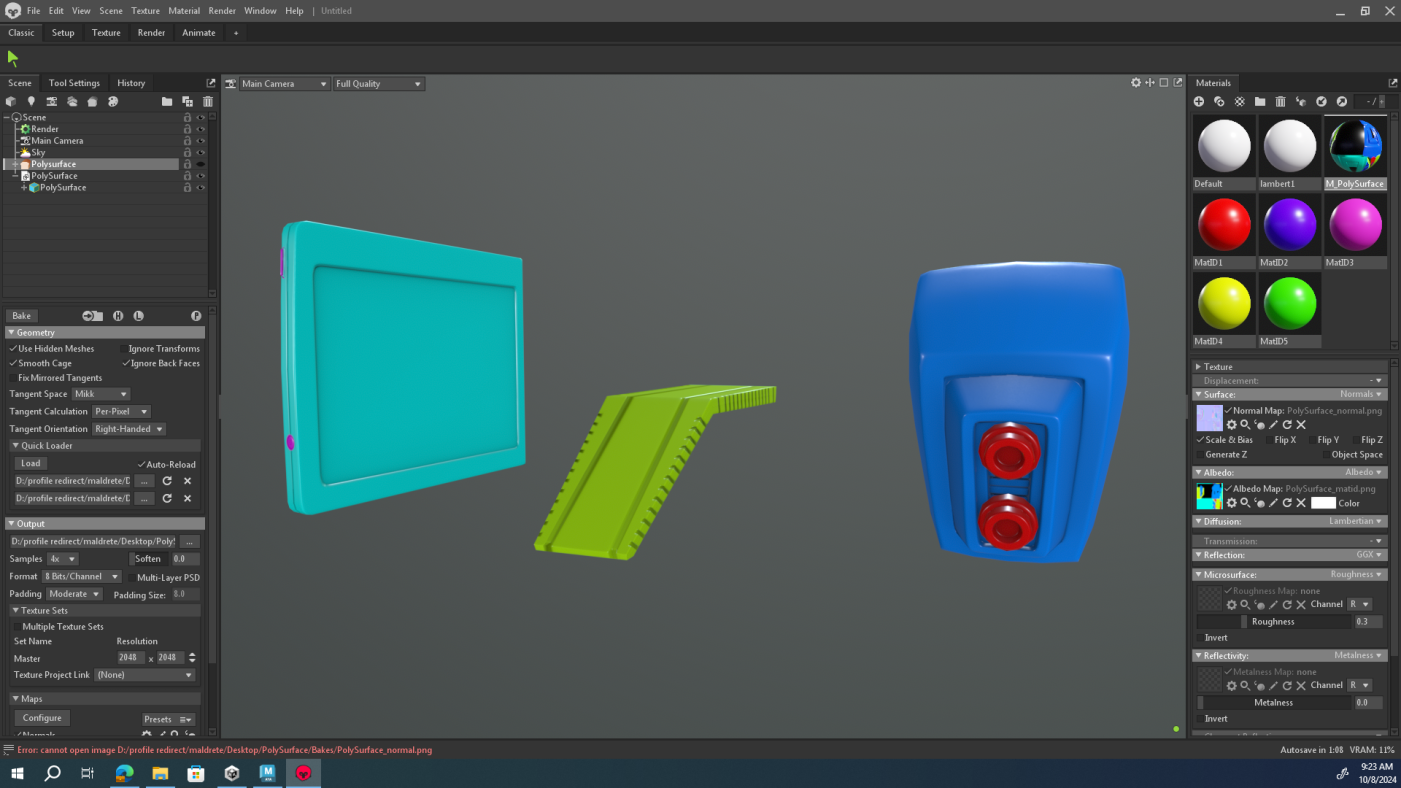Undock the Scene panel

click(211, 83)
